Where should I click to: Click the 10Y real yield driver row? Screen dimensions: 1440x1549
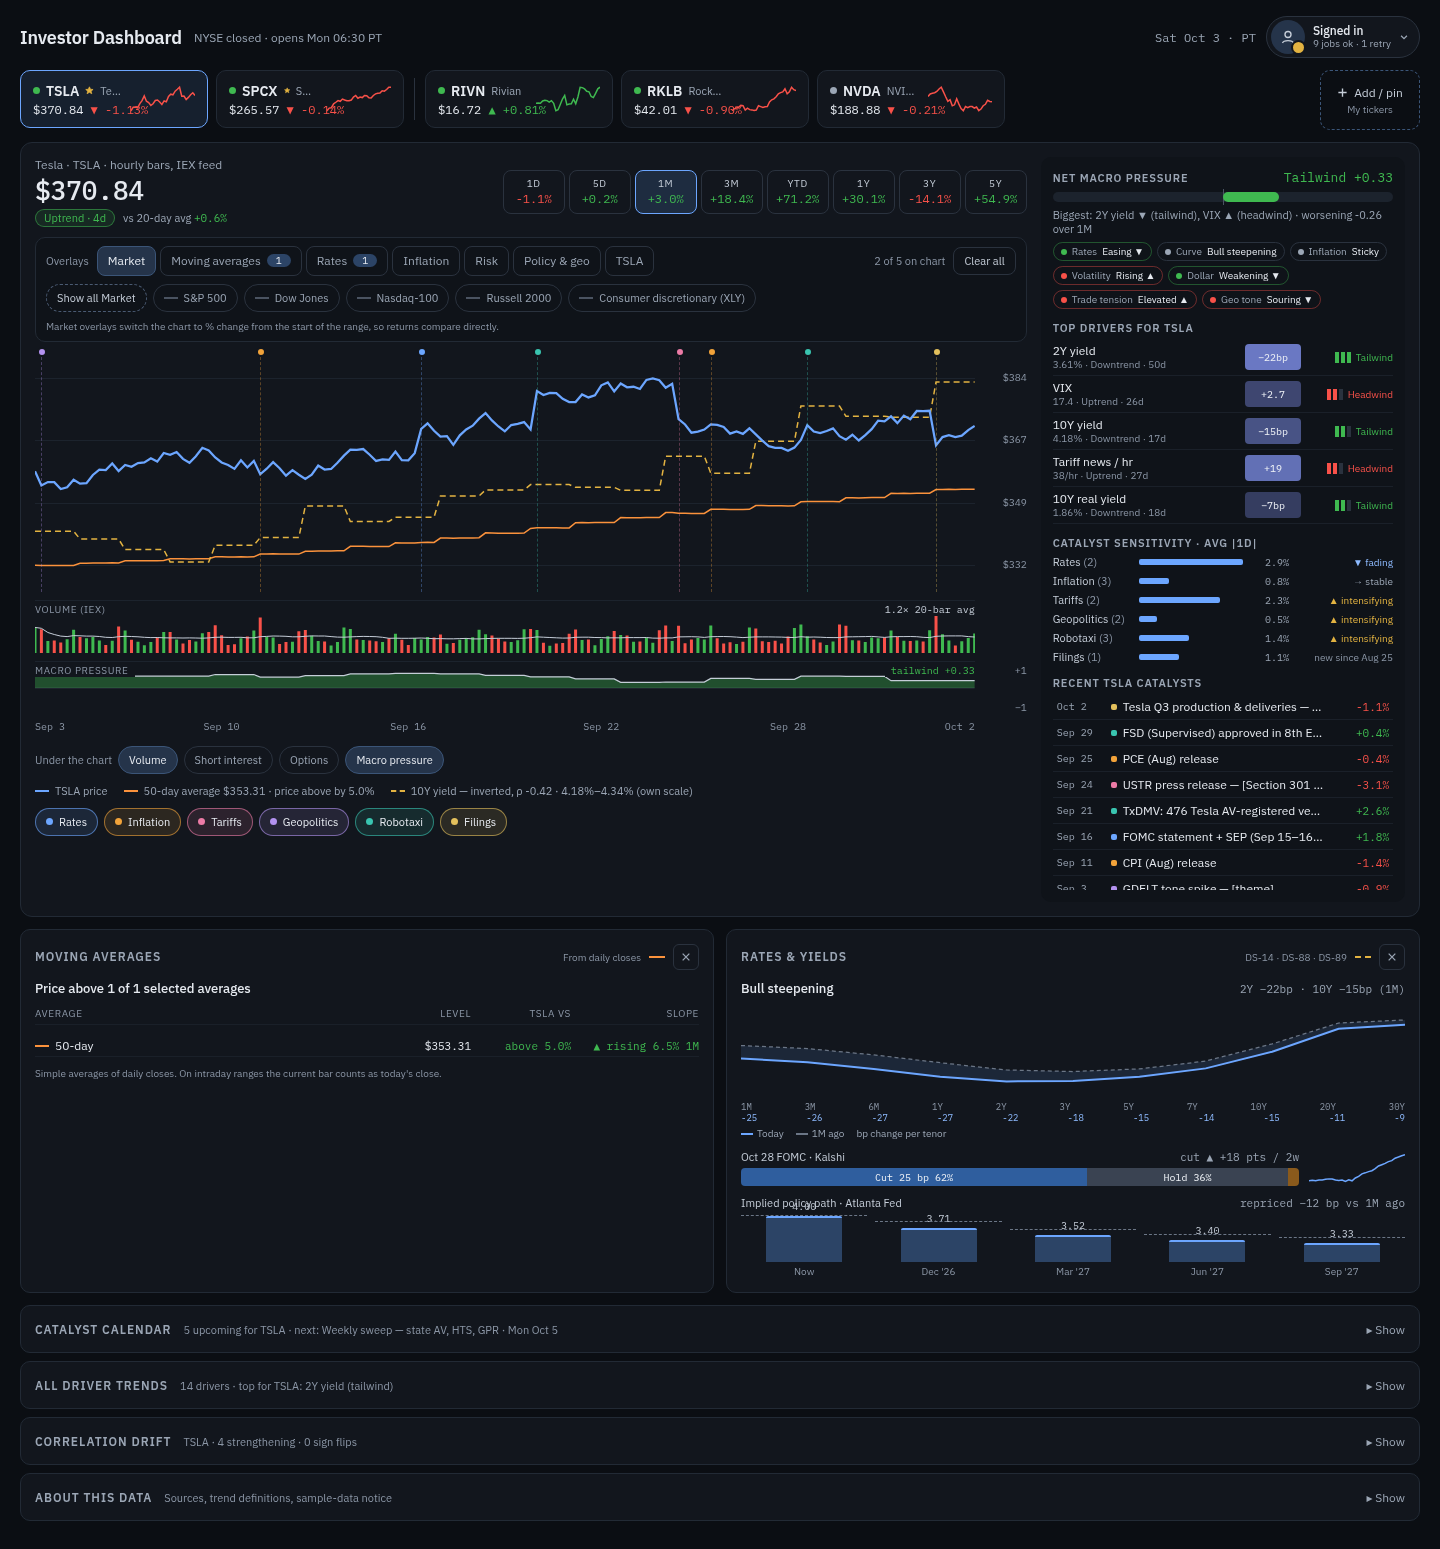click(x=1223, y=505)
